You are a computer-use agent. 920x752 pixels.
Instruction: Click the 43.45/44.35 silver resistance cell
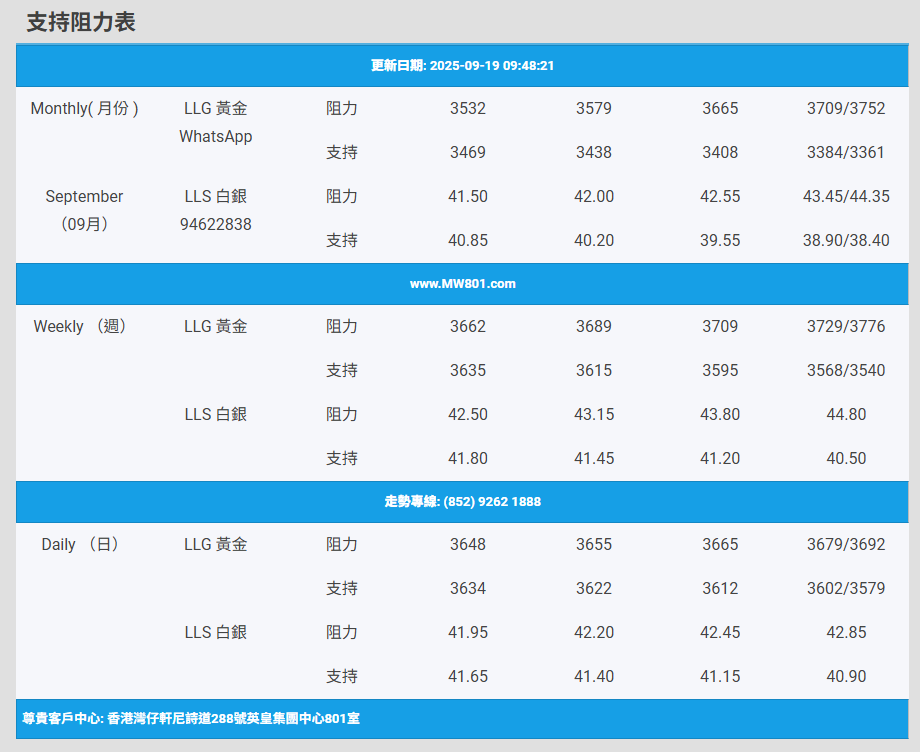click(x=845, y=197)
